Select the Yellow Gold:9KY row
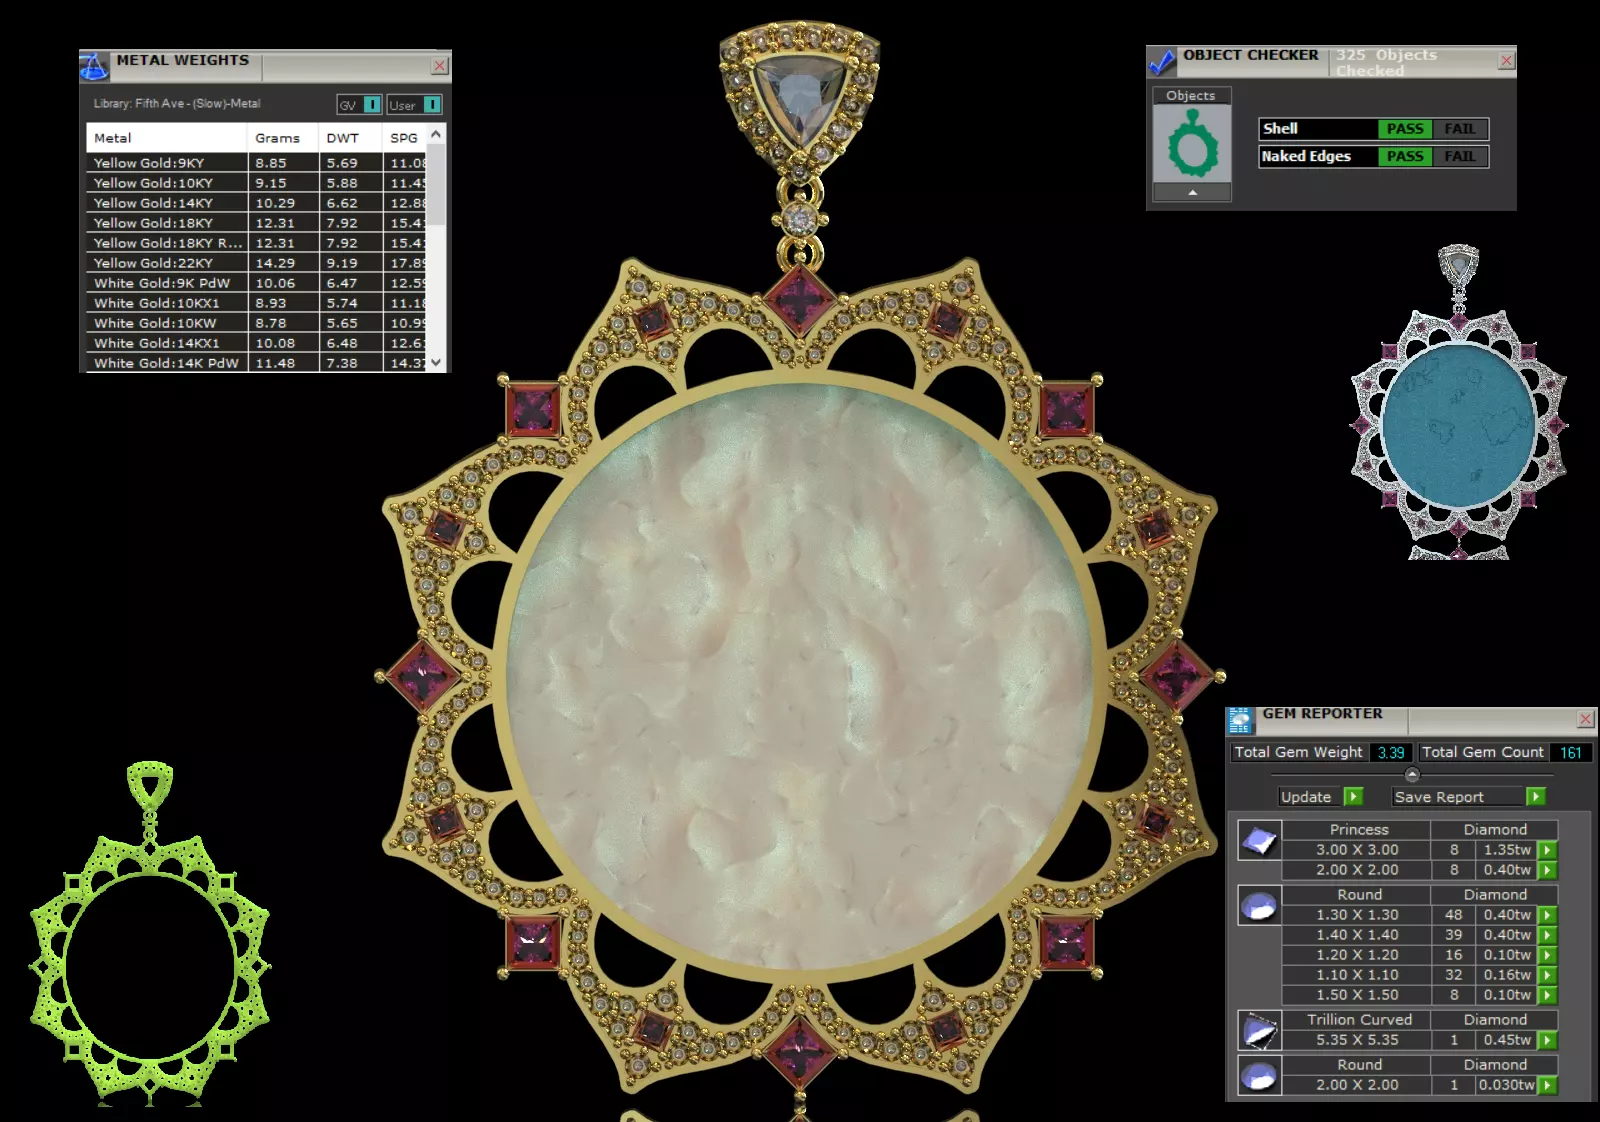1600x1122 pixels. [x=257, y=163]
